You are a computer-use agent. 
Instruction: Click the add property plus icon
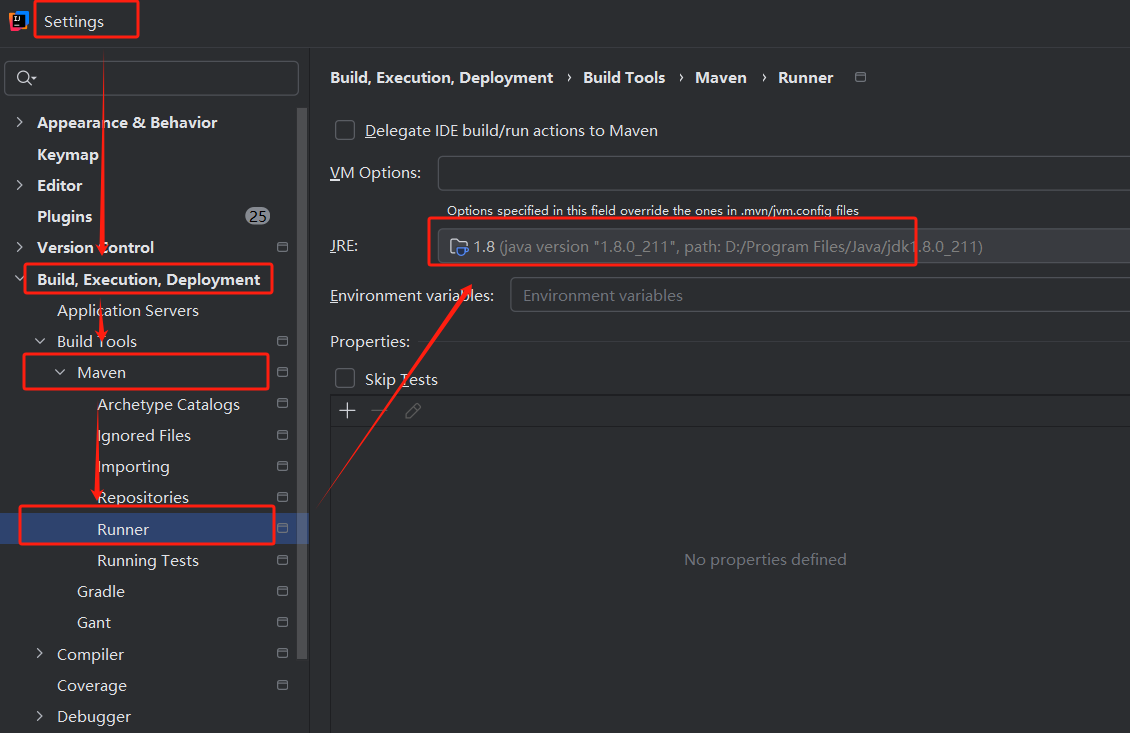[347, 411]
